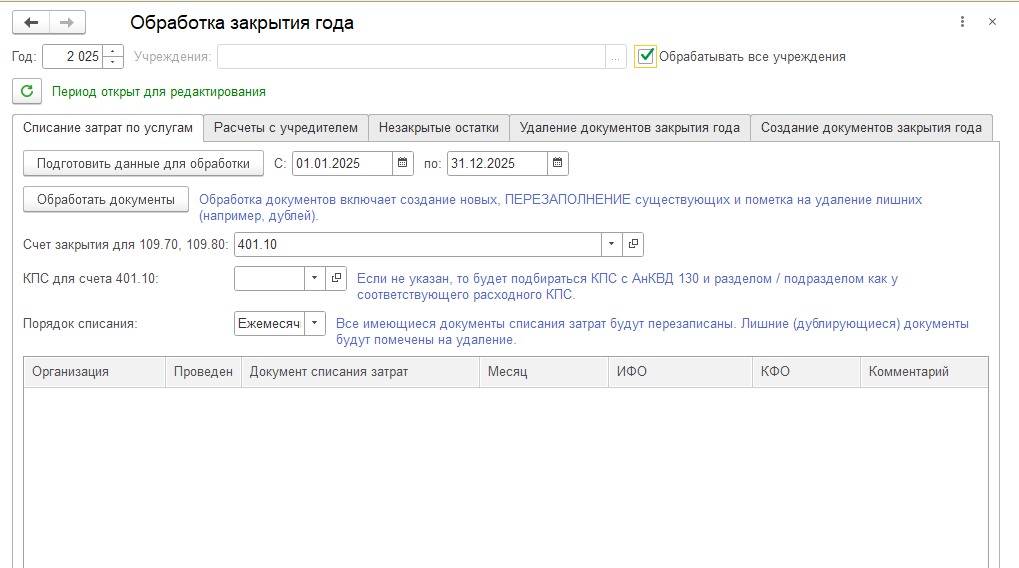Viewport: 1019px width, 568px height.
Task: Click Период открыт для редактирования text
Action: tap(159, 92)
